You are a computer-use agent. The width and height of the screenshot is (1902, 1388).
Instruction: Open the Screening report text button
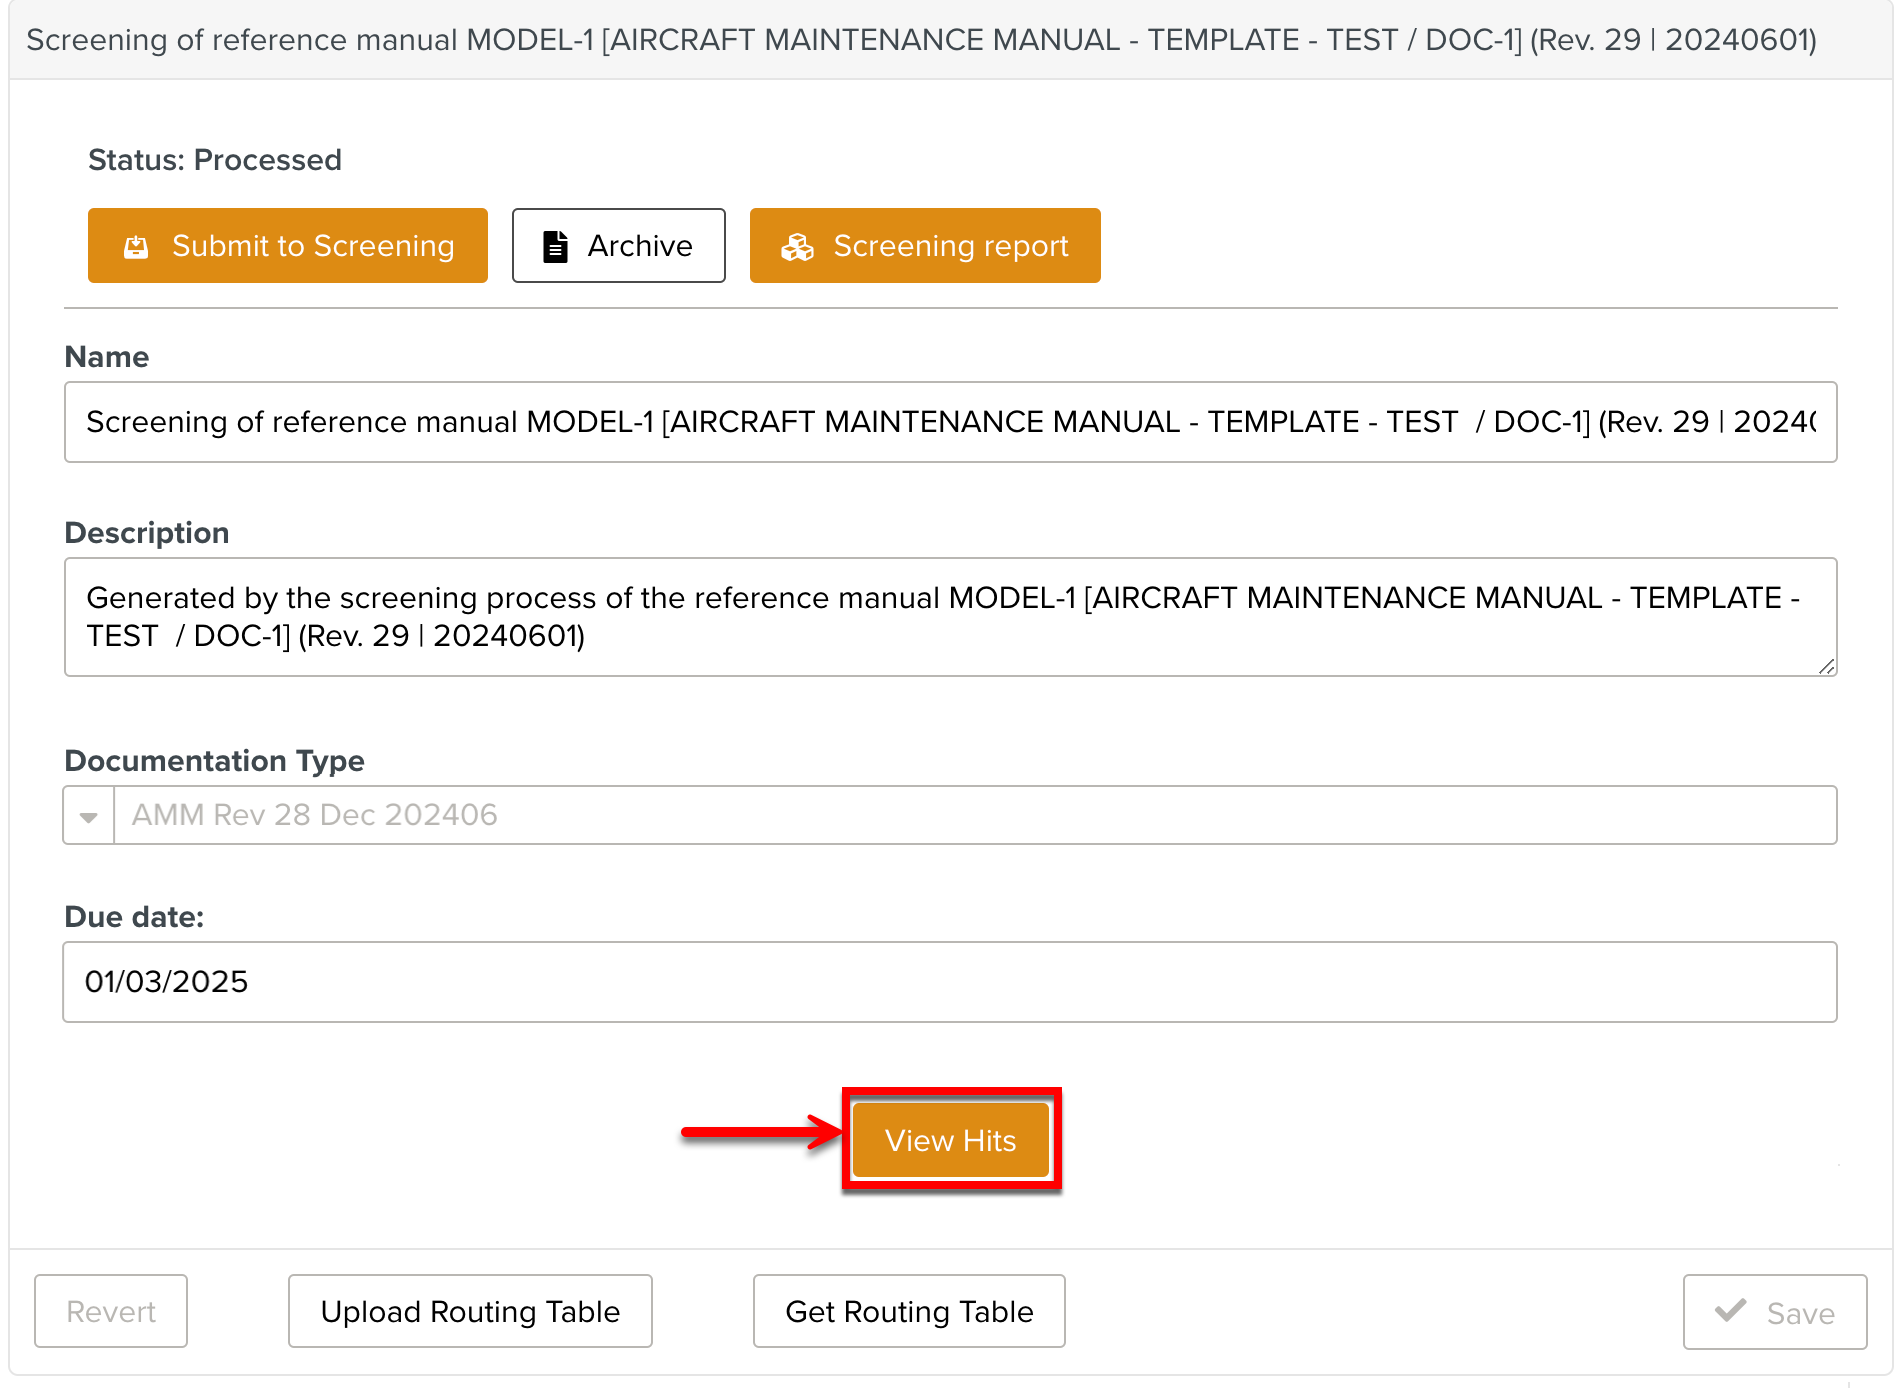pos(950,246)
